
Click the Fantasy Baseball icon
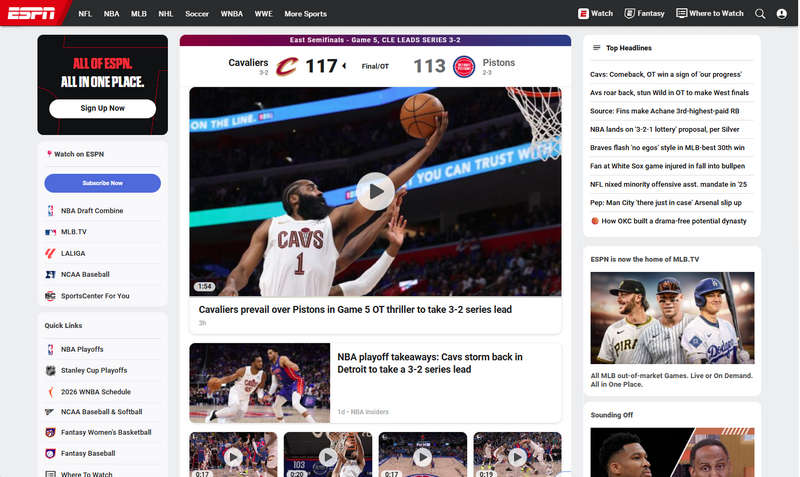tap(50, 454)
